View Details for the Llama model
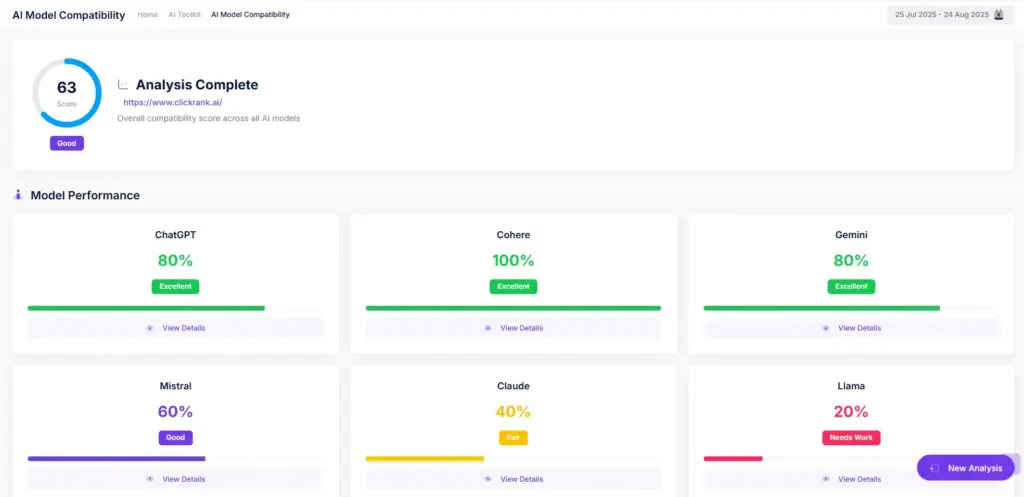 (x=859, y=479)
